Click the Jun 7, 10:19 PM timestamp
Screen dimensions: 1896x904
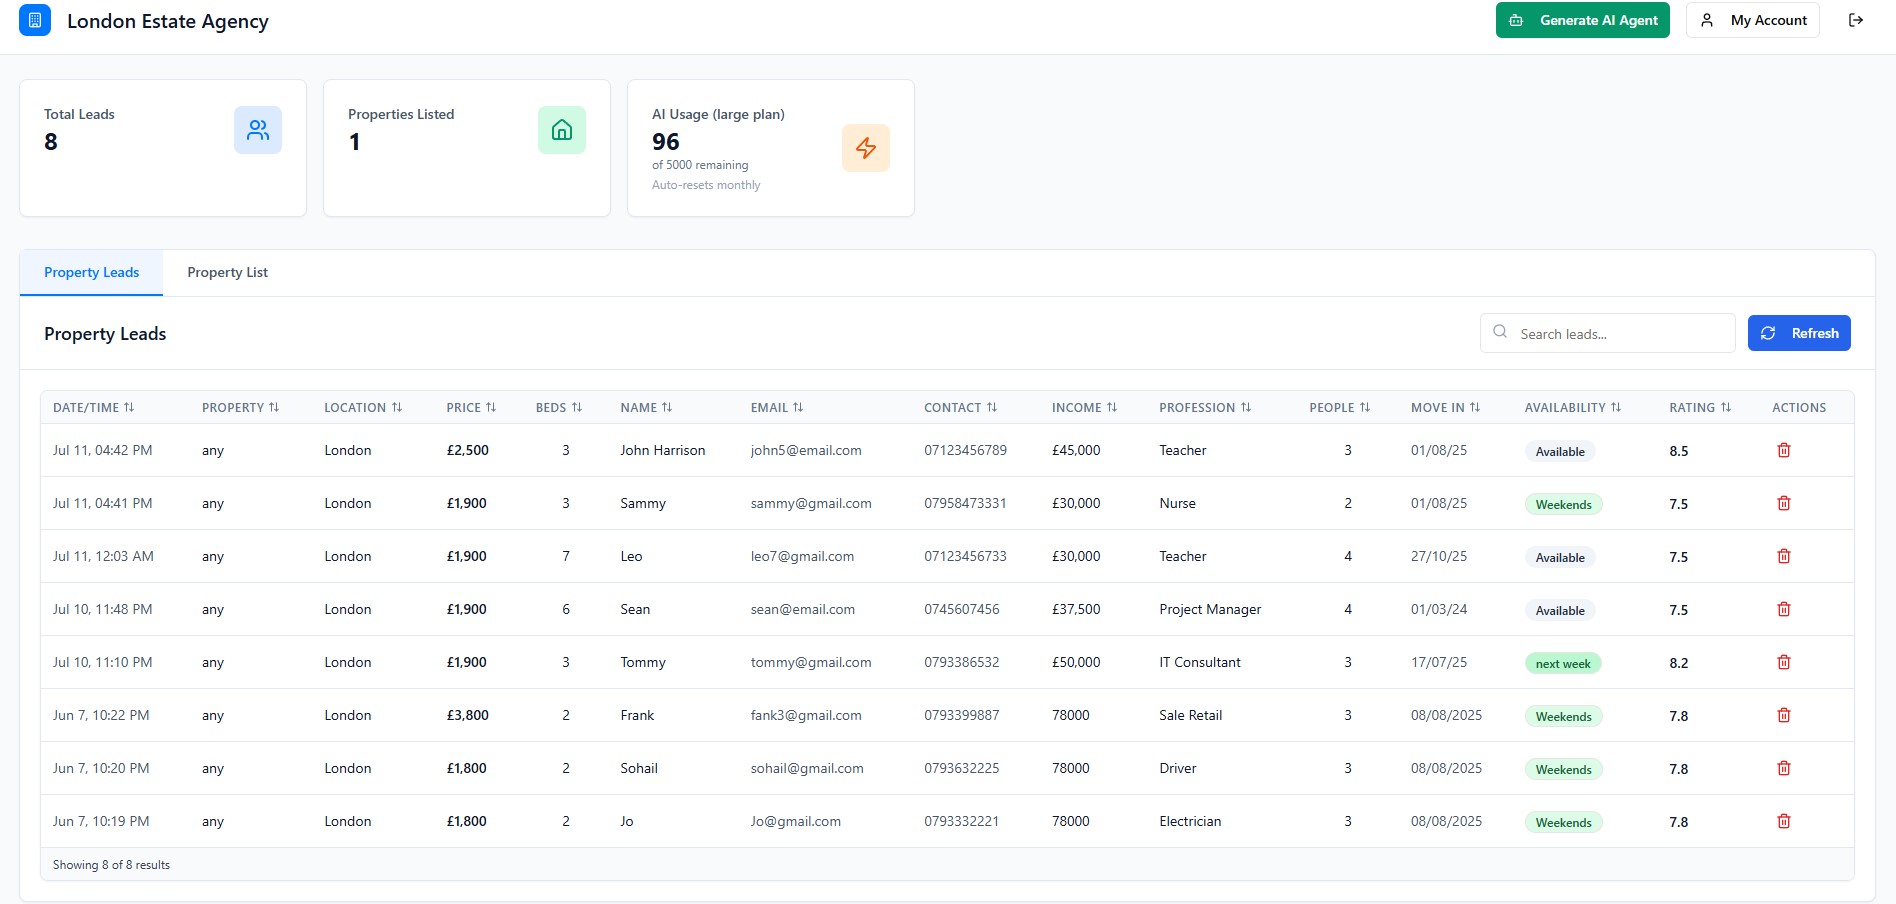[101, 821]
